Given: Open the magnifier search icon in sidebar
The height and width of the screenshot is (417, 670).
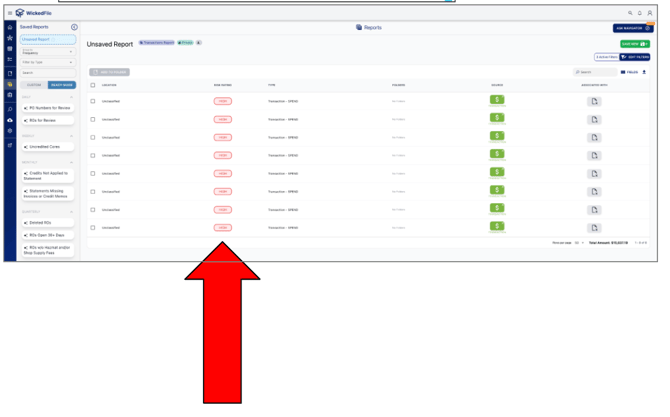Looking at the screenshot, I should point(10,109).
